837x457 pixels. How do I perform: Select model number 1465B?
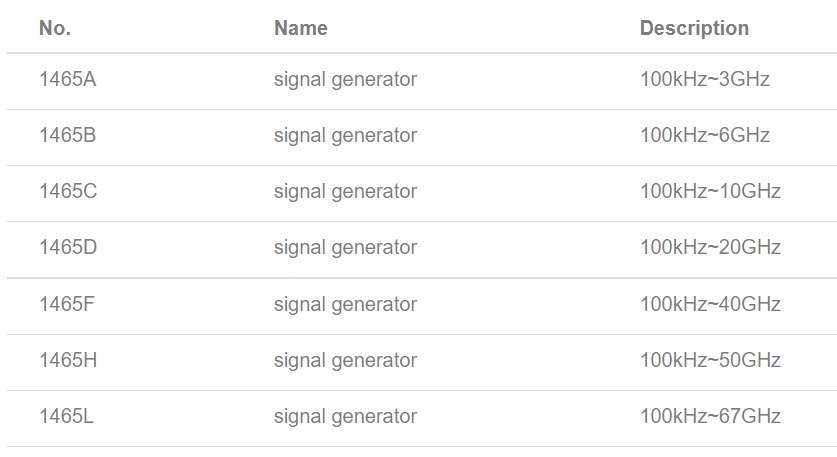click(68, 135)
